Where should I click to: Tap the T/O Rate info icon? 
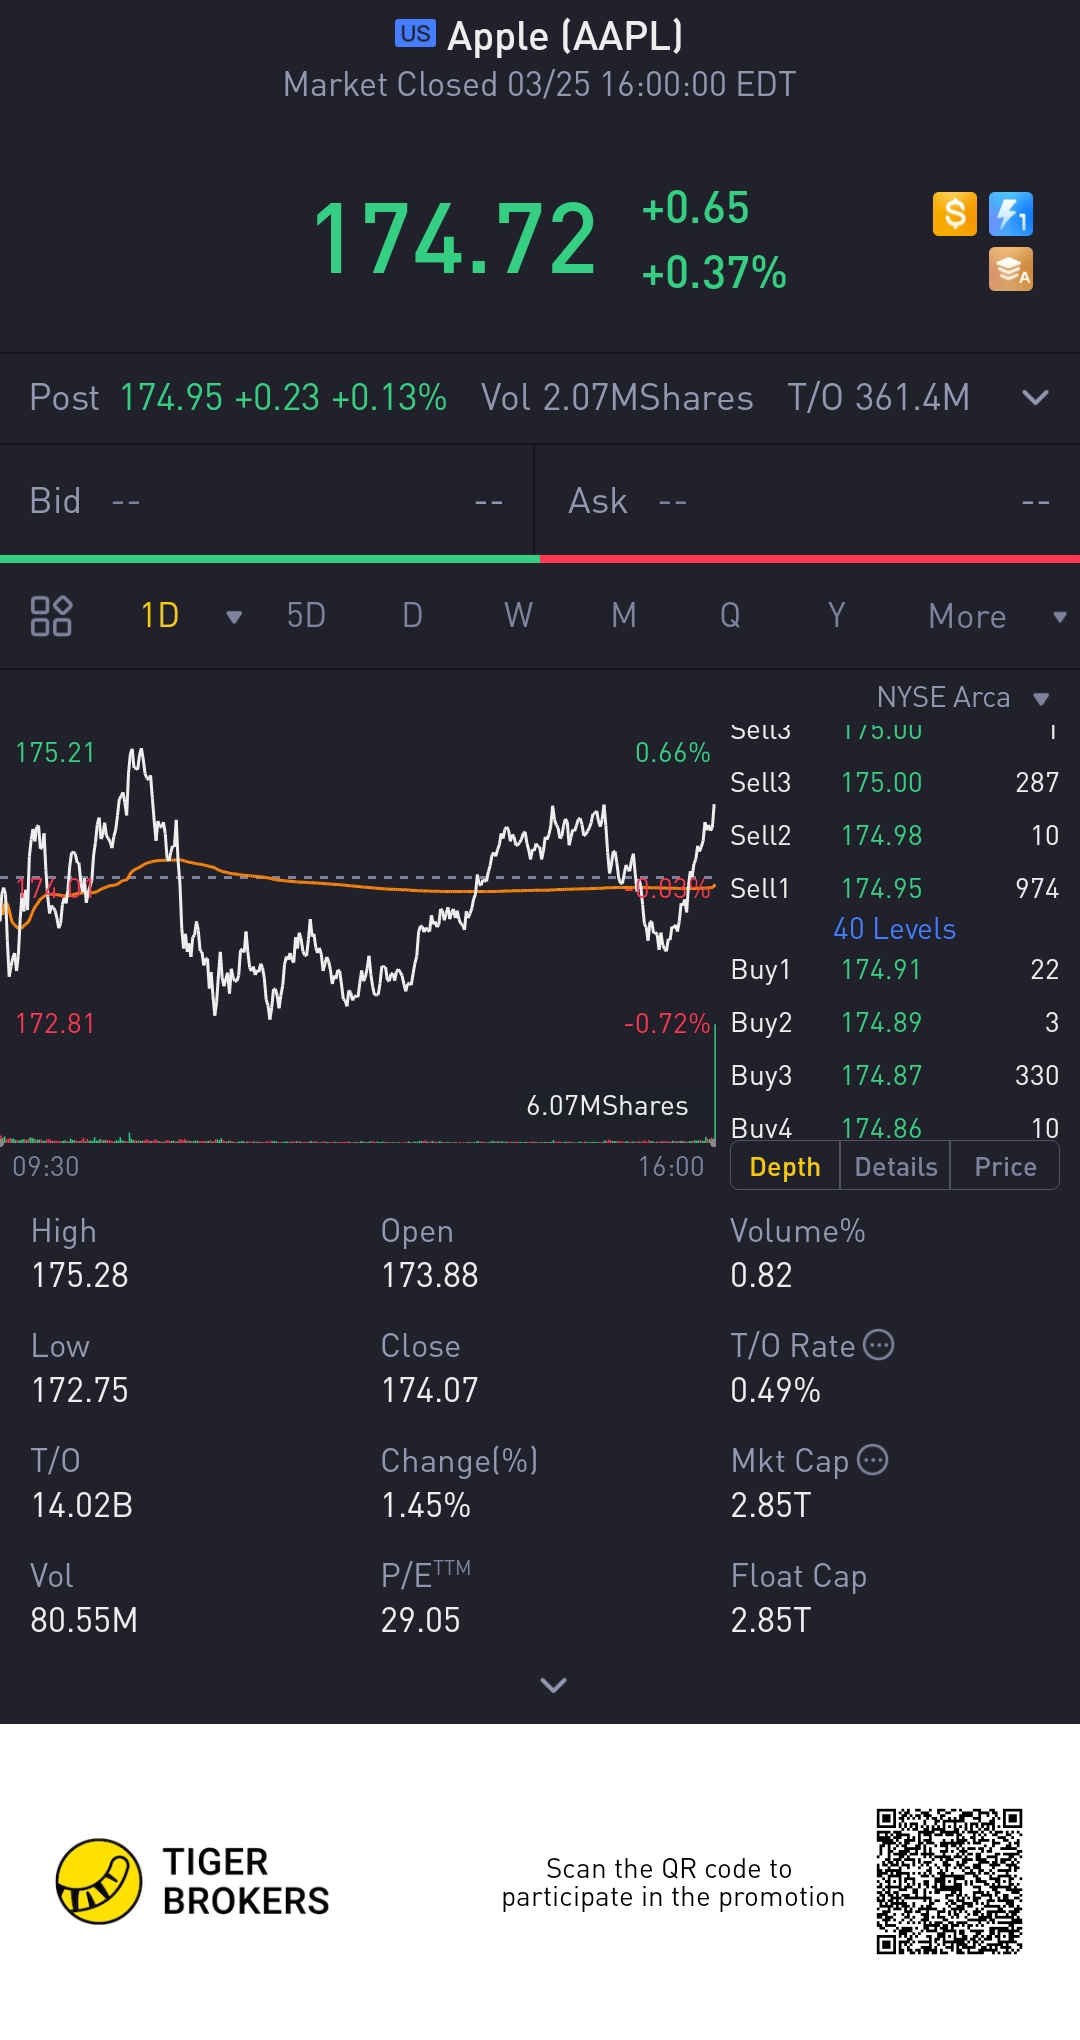tap(878, 1345)
